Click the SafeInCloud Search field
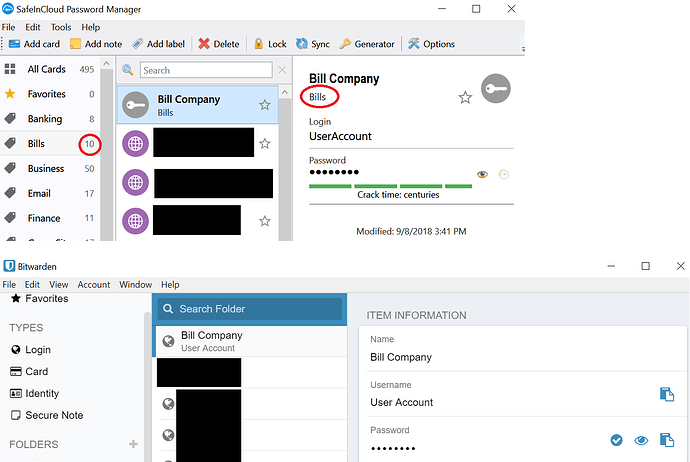Viewport: 690px width, 462px height. [206, 70]
